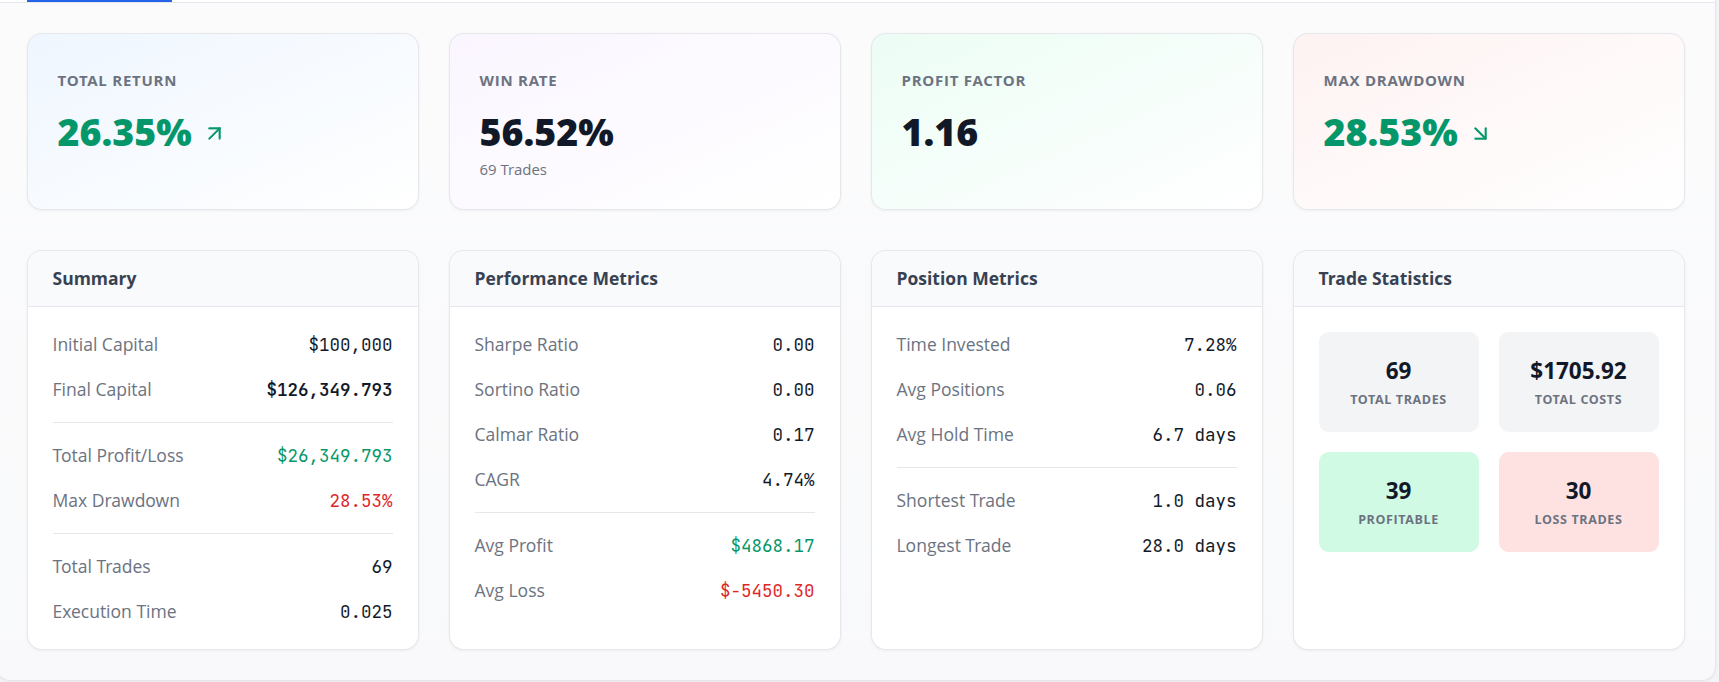
Task: Select the green Total Profit/Loss value $26,349.793
Action: (x=334, y=456)
